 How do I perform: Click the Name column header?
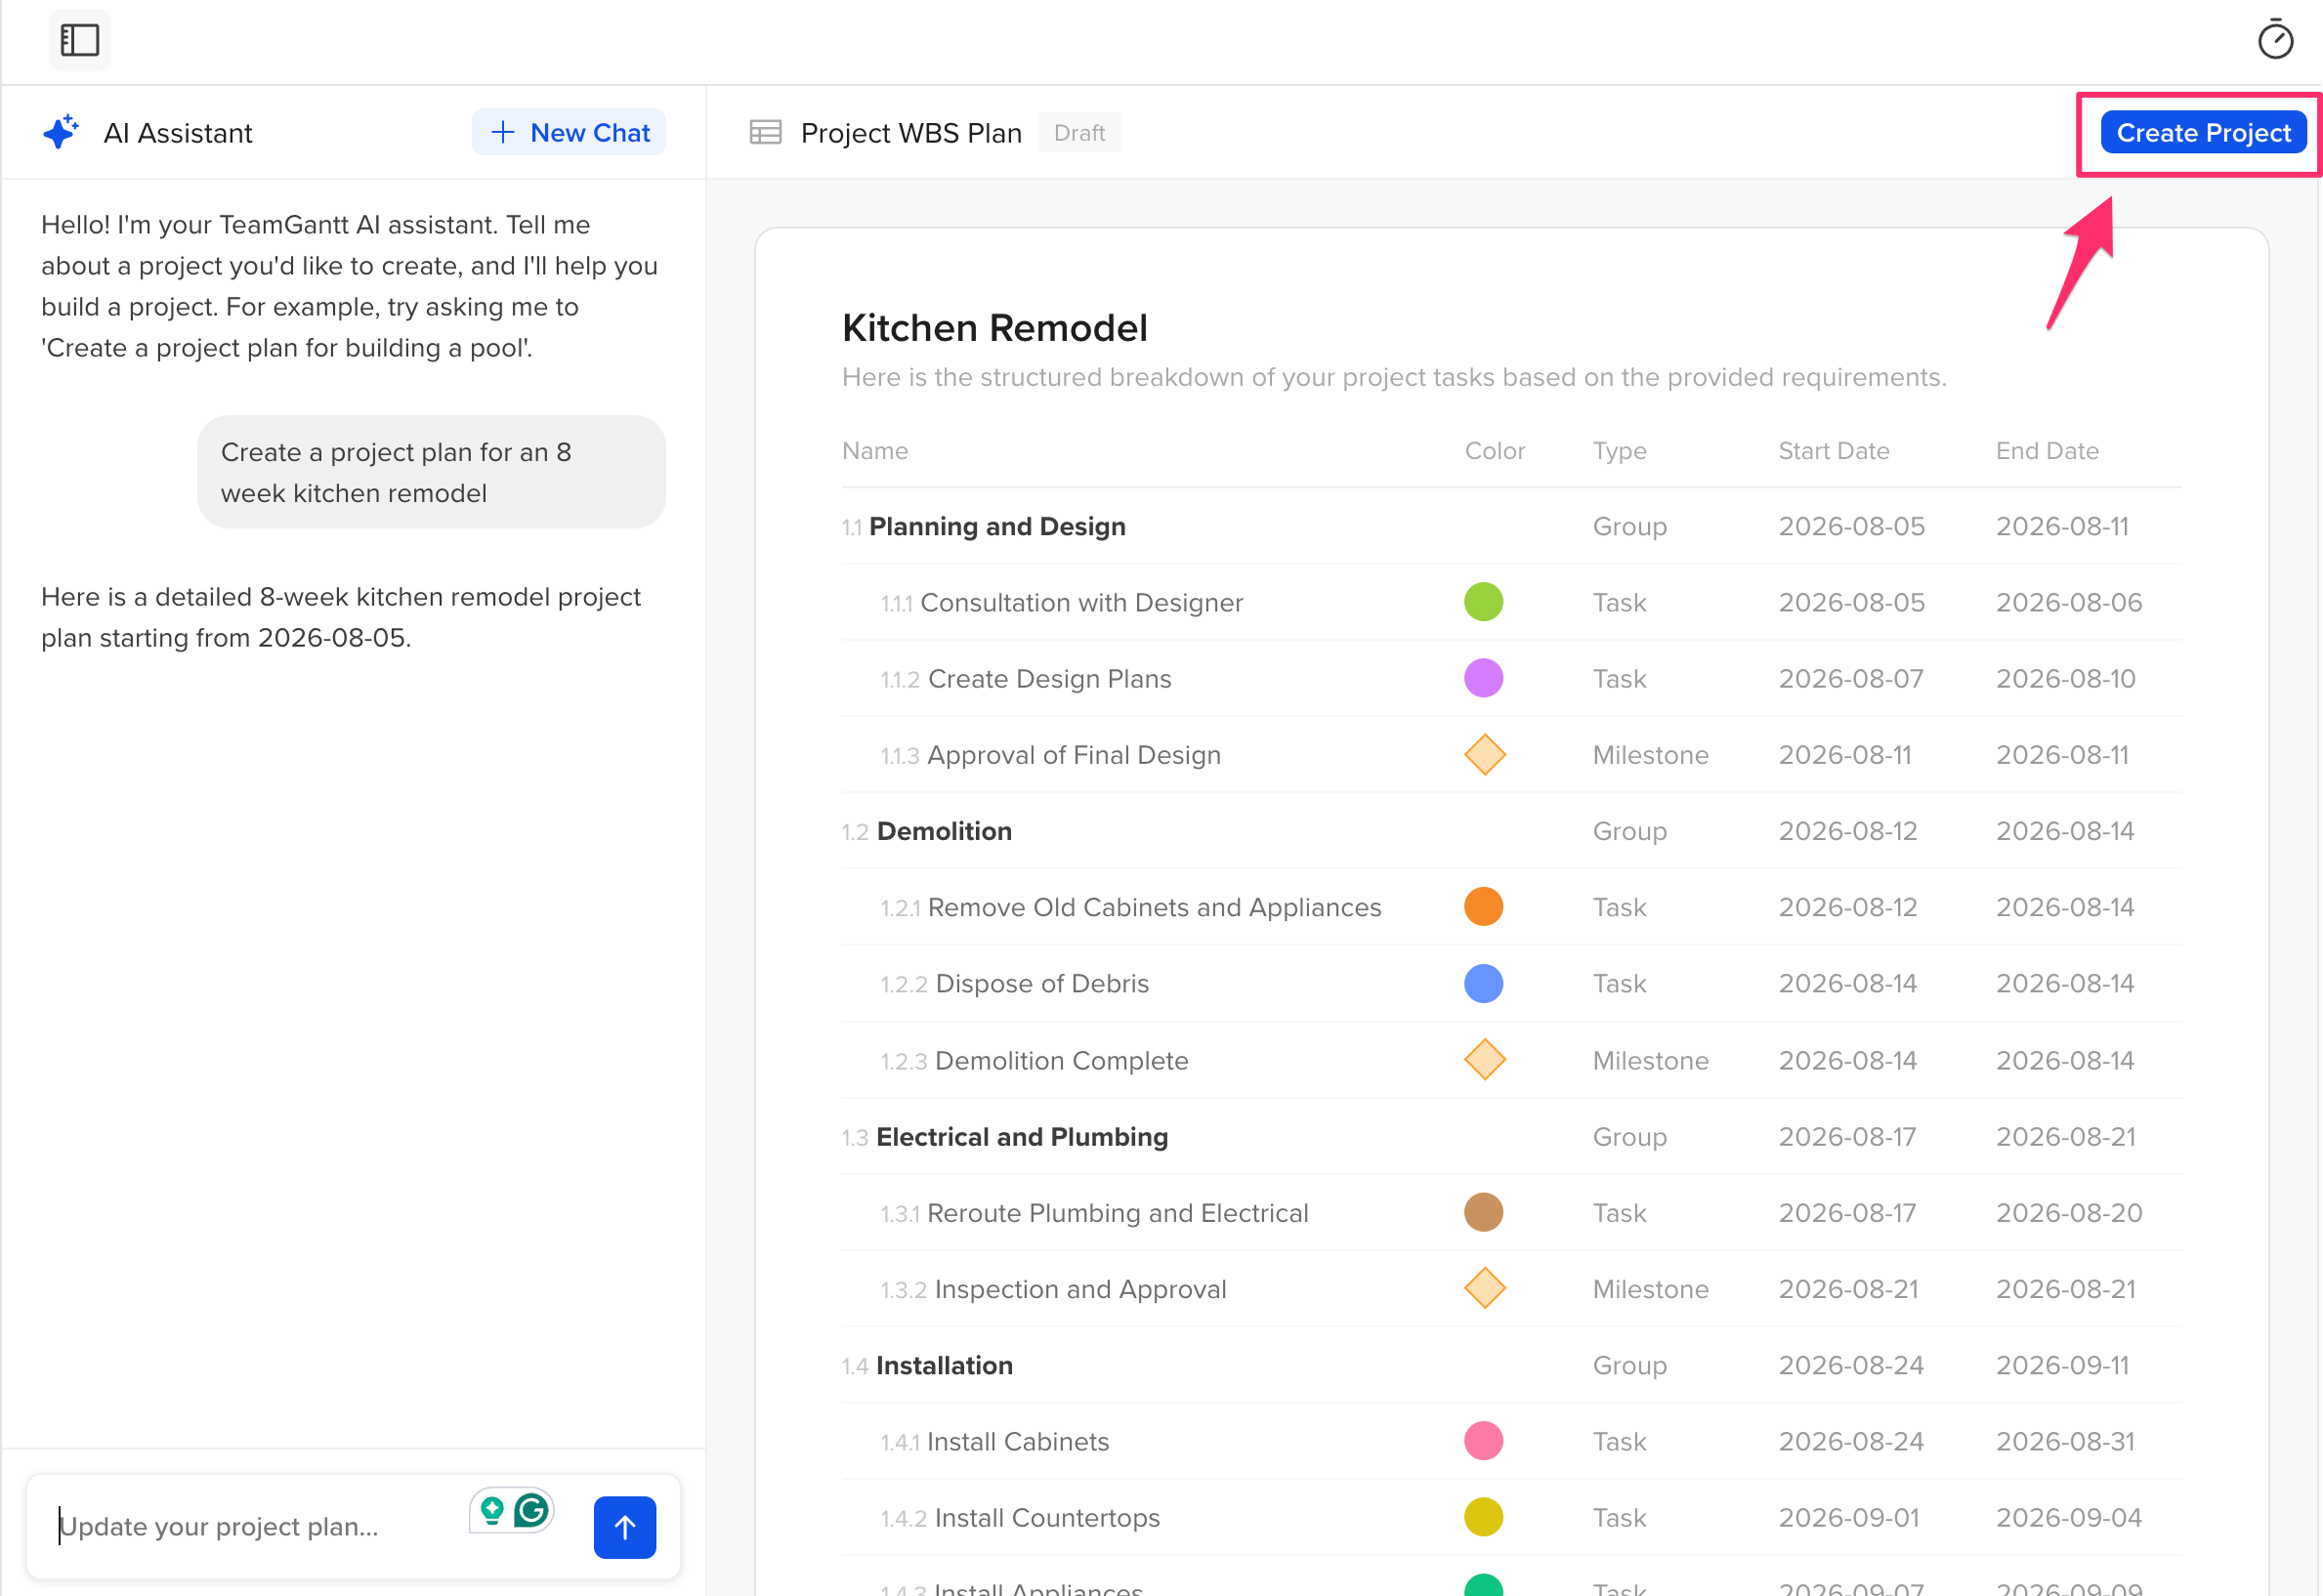click(x=875, y=450)
